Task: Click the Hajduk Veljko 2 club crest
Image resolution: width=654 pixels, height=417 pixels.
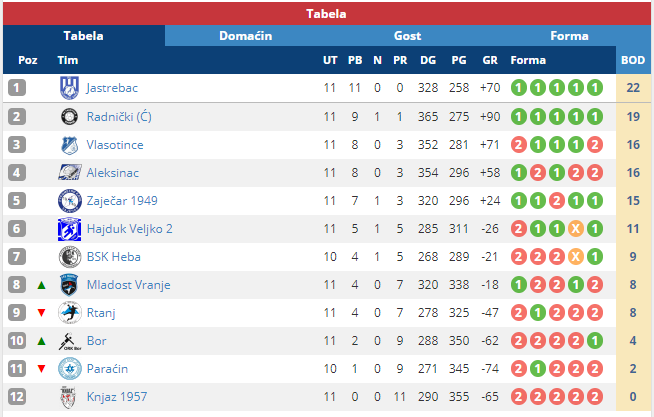Action: (68, 229)
